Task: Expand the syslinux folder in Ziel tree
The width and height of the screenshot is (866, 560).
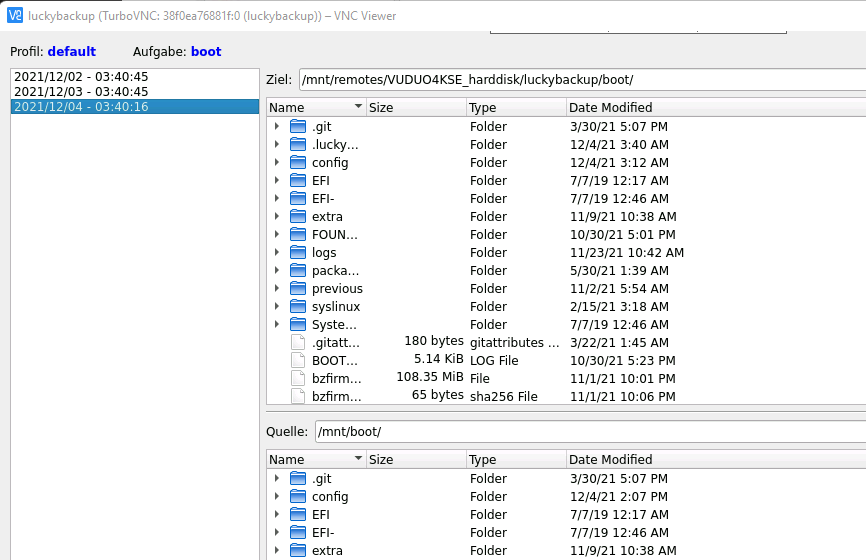Action: (277, 307)
